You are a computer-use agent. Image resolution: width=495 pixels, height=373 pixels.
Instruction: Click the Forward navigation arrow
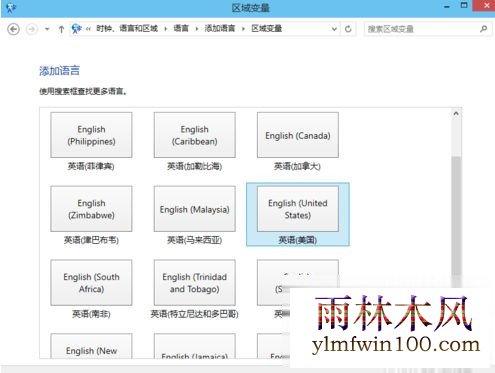click(x=32, y=29)
